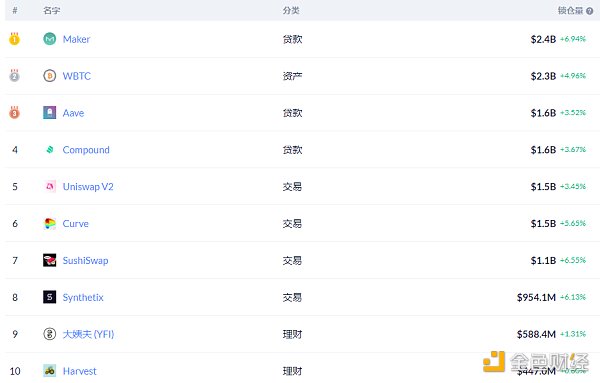
Task: Open the Uniswap V2 link
Action: [x=88, y=187]
